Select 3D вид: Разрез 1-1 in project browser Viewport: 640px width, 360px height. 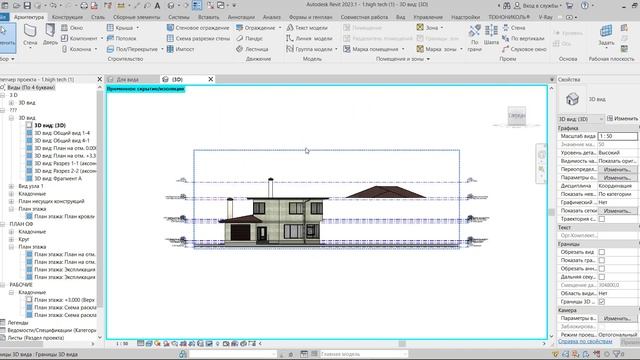(x=65, y=163)
